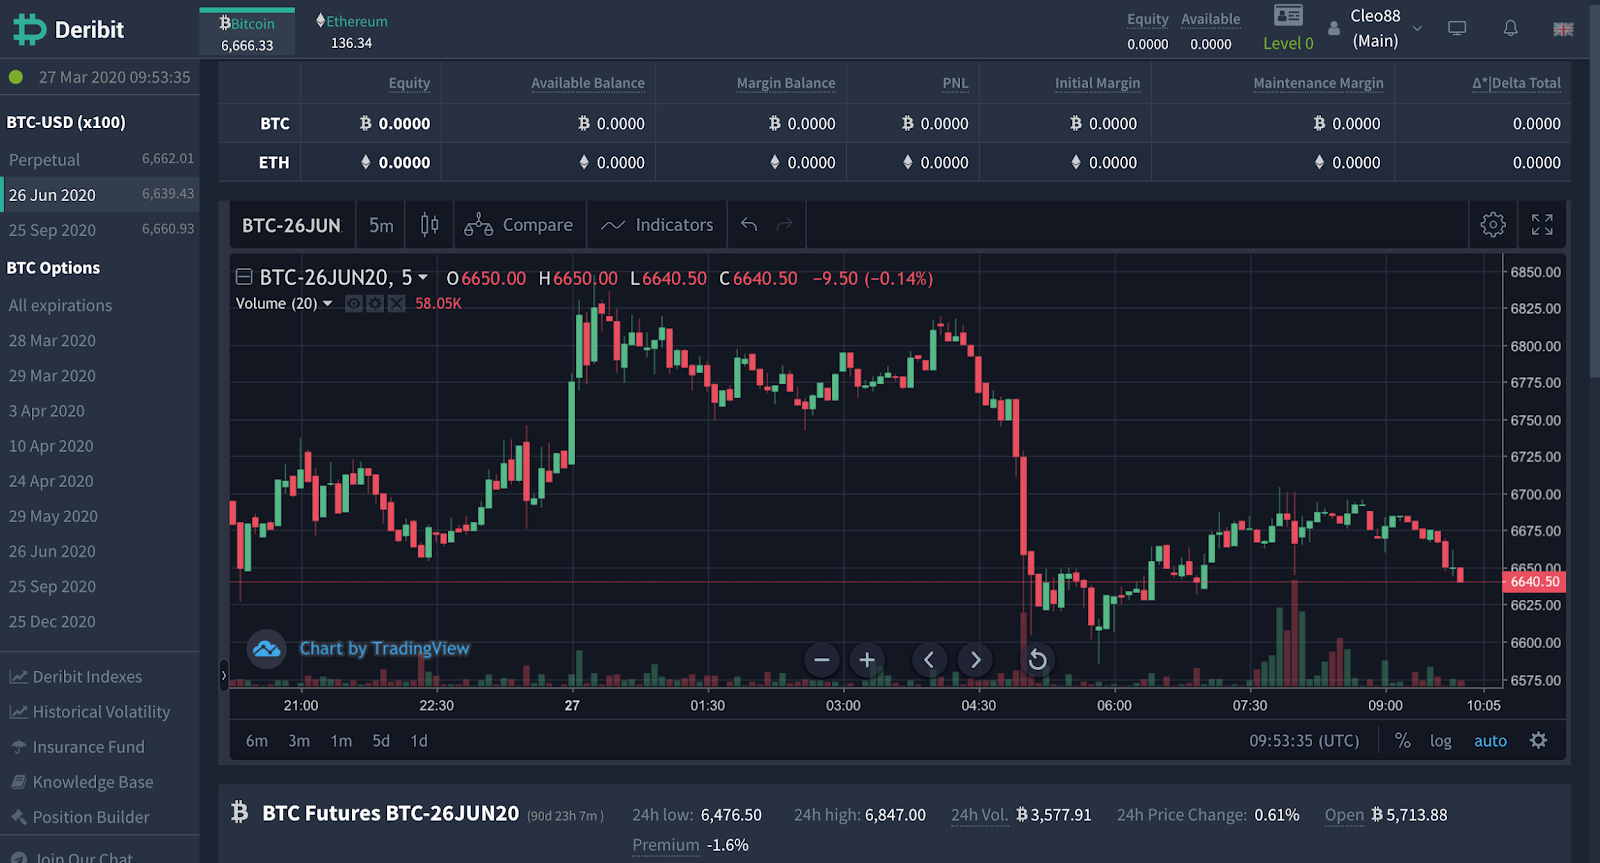
Task: Open the BTC-26JUN20 legend dropdown arrow
Action: 423,277
